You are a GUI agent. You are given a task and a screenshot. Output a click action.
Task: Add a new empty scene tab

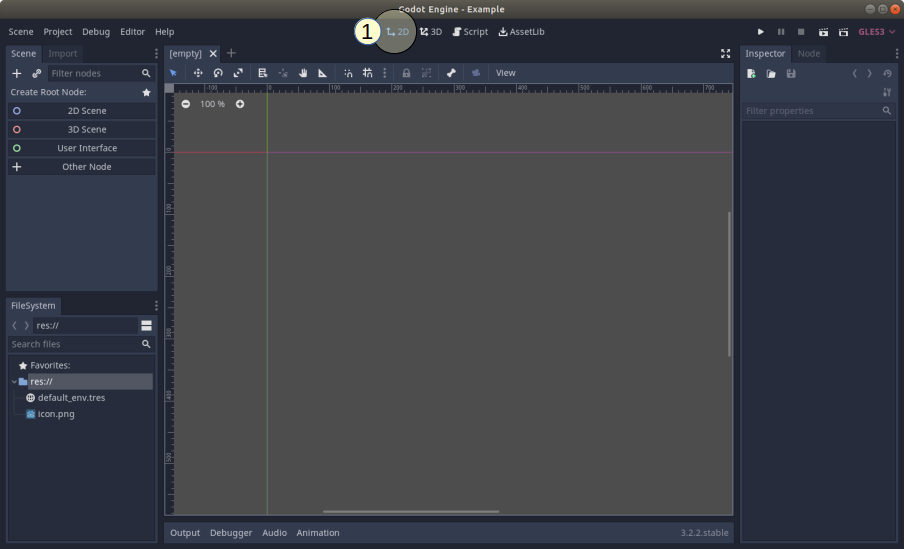(231, 53)
